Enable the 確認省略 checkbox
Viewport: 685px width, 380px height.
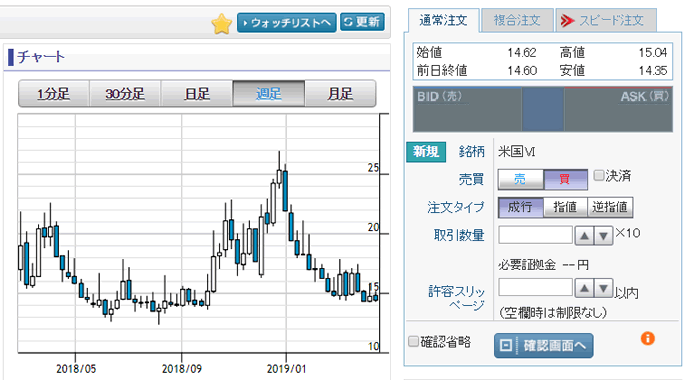pos(413,341)
